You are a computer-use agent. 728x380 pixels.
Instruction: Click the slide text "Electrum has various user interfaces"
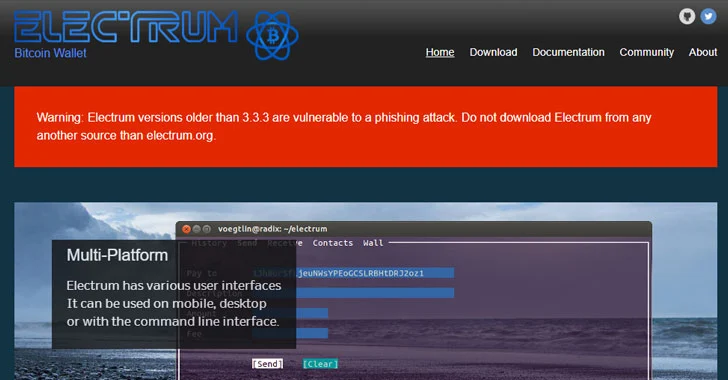[x=174, y=285]
